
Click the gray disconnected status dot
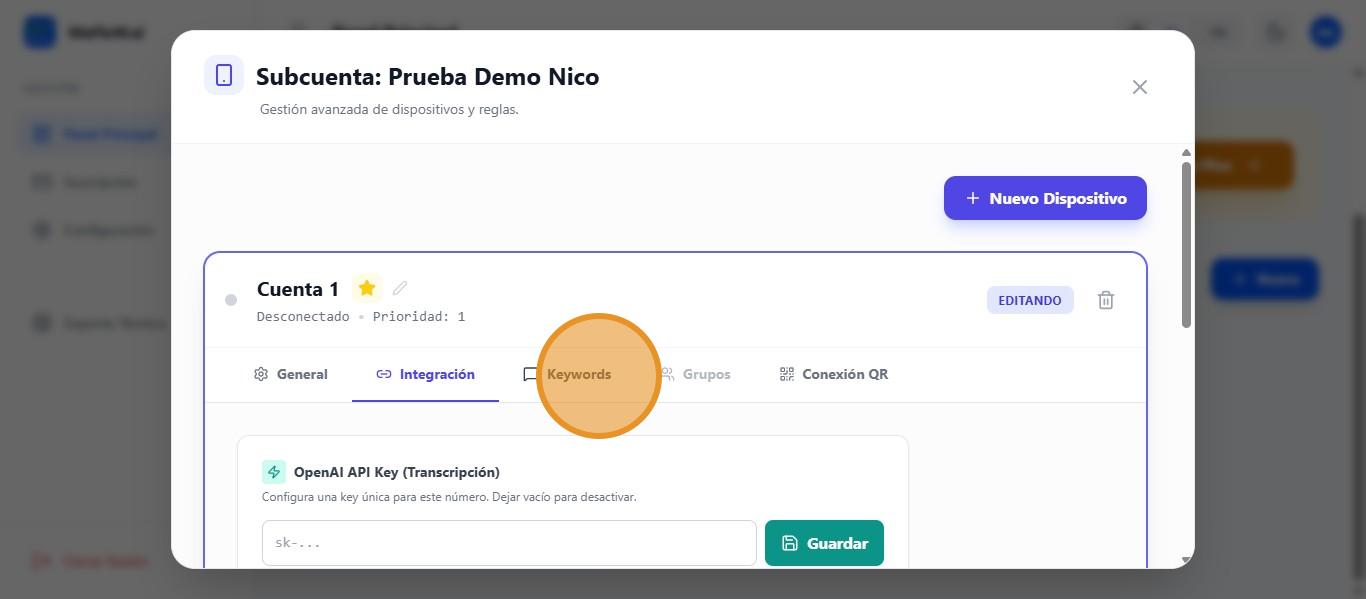point(231,300)
